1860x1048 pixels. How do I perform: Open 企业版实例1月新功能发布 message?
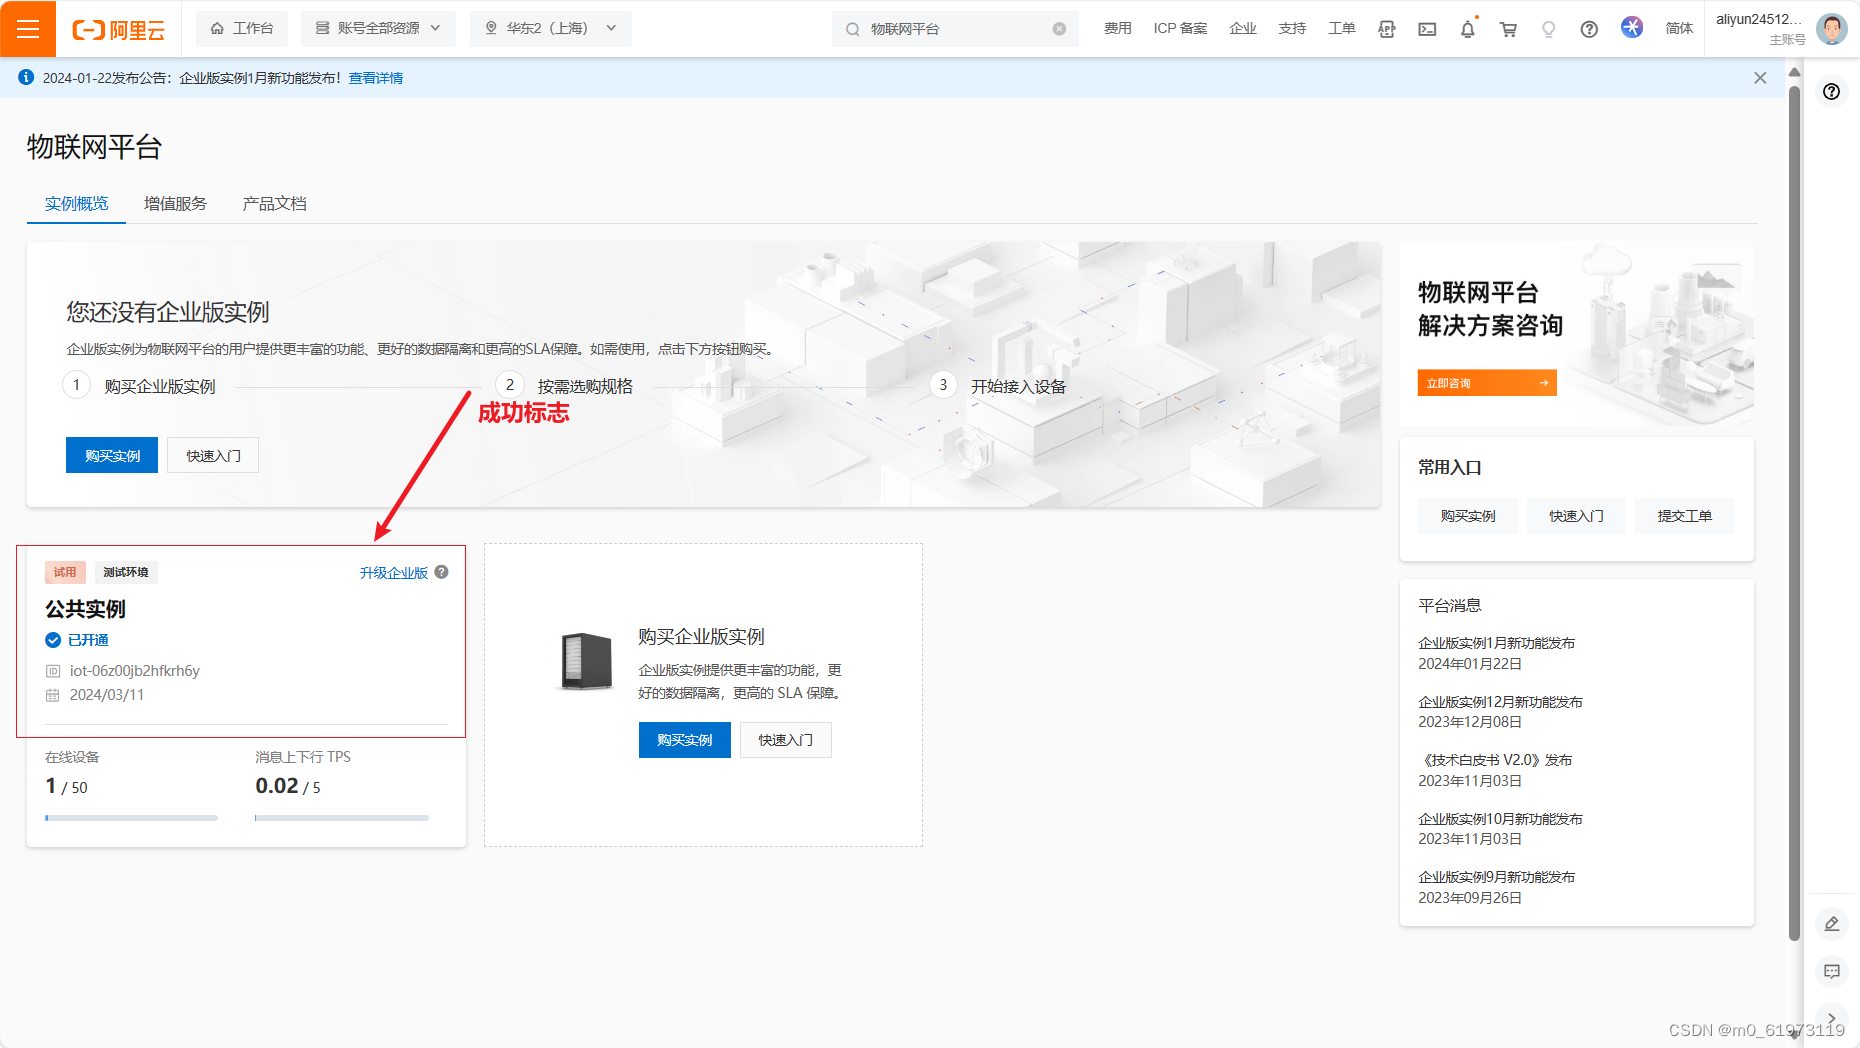(1496, 643)
